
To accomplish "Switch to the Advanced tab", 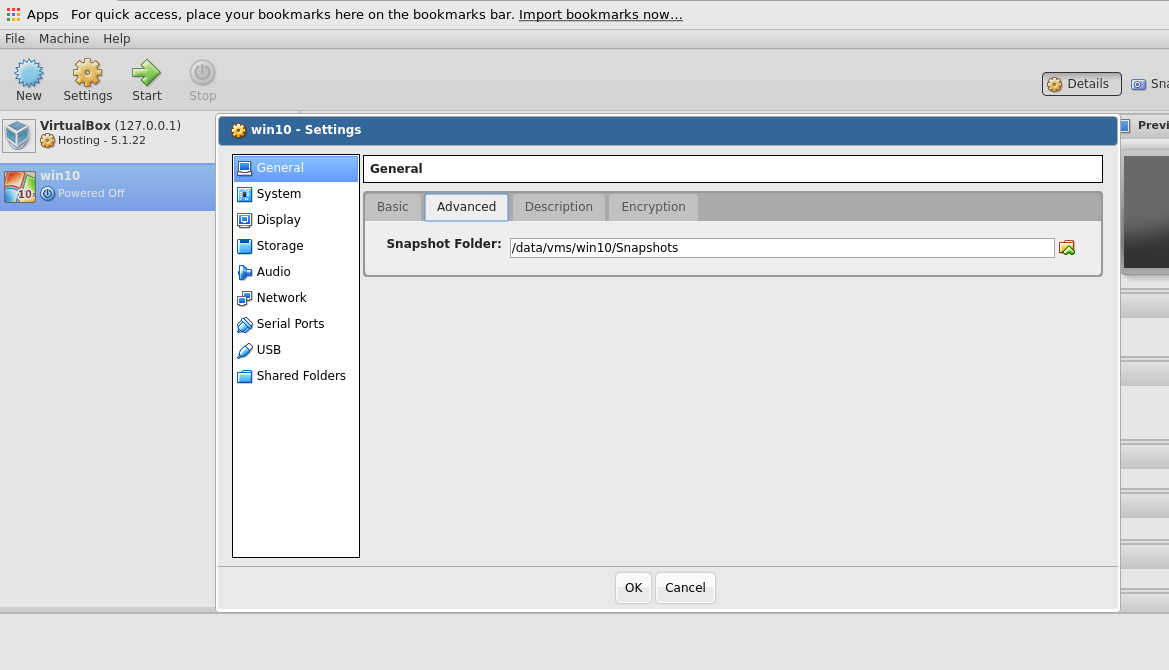I will [x=467, y=207].
